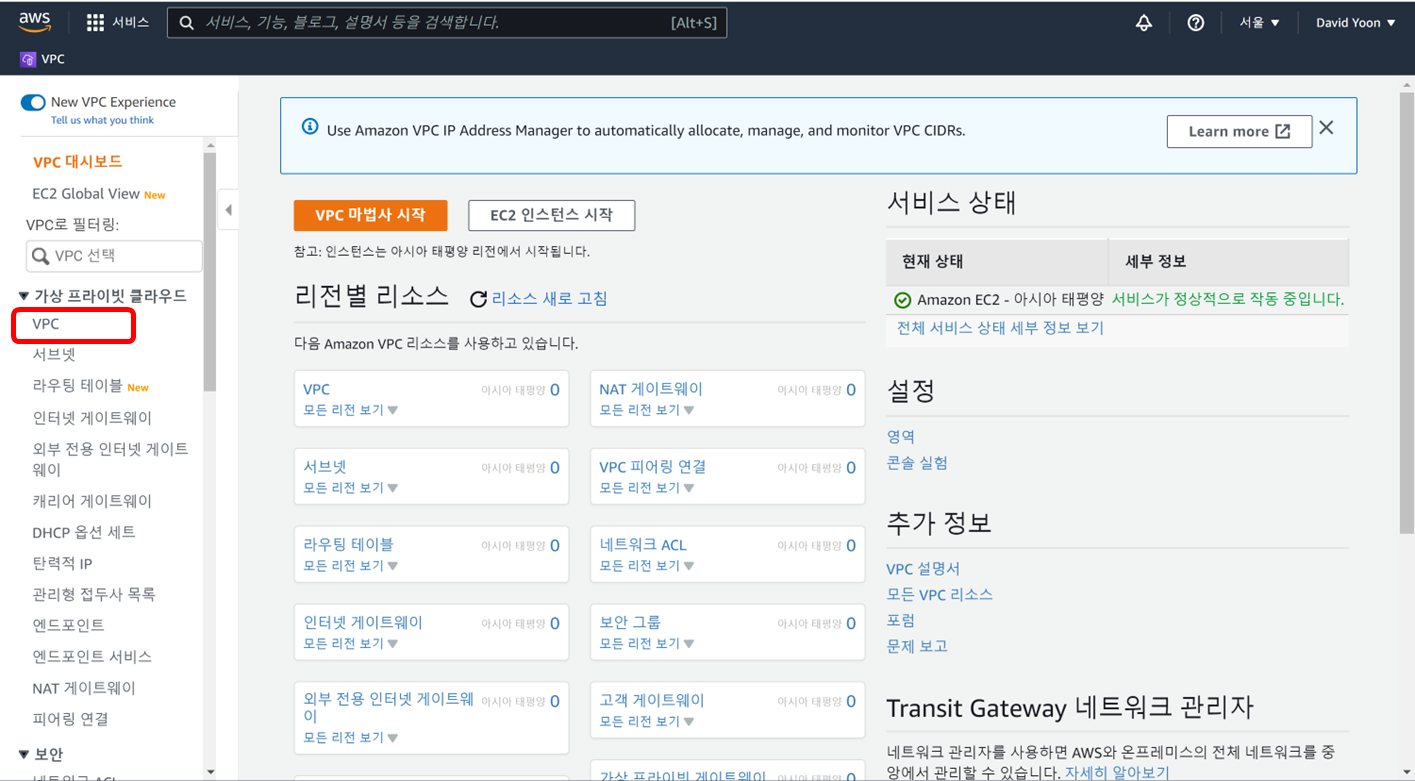Click the VPC breadcrumb label in header
The width and height of the screenshot is (1415, 781).
[x=53, y=60]
